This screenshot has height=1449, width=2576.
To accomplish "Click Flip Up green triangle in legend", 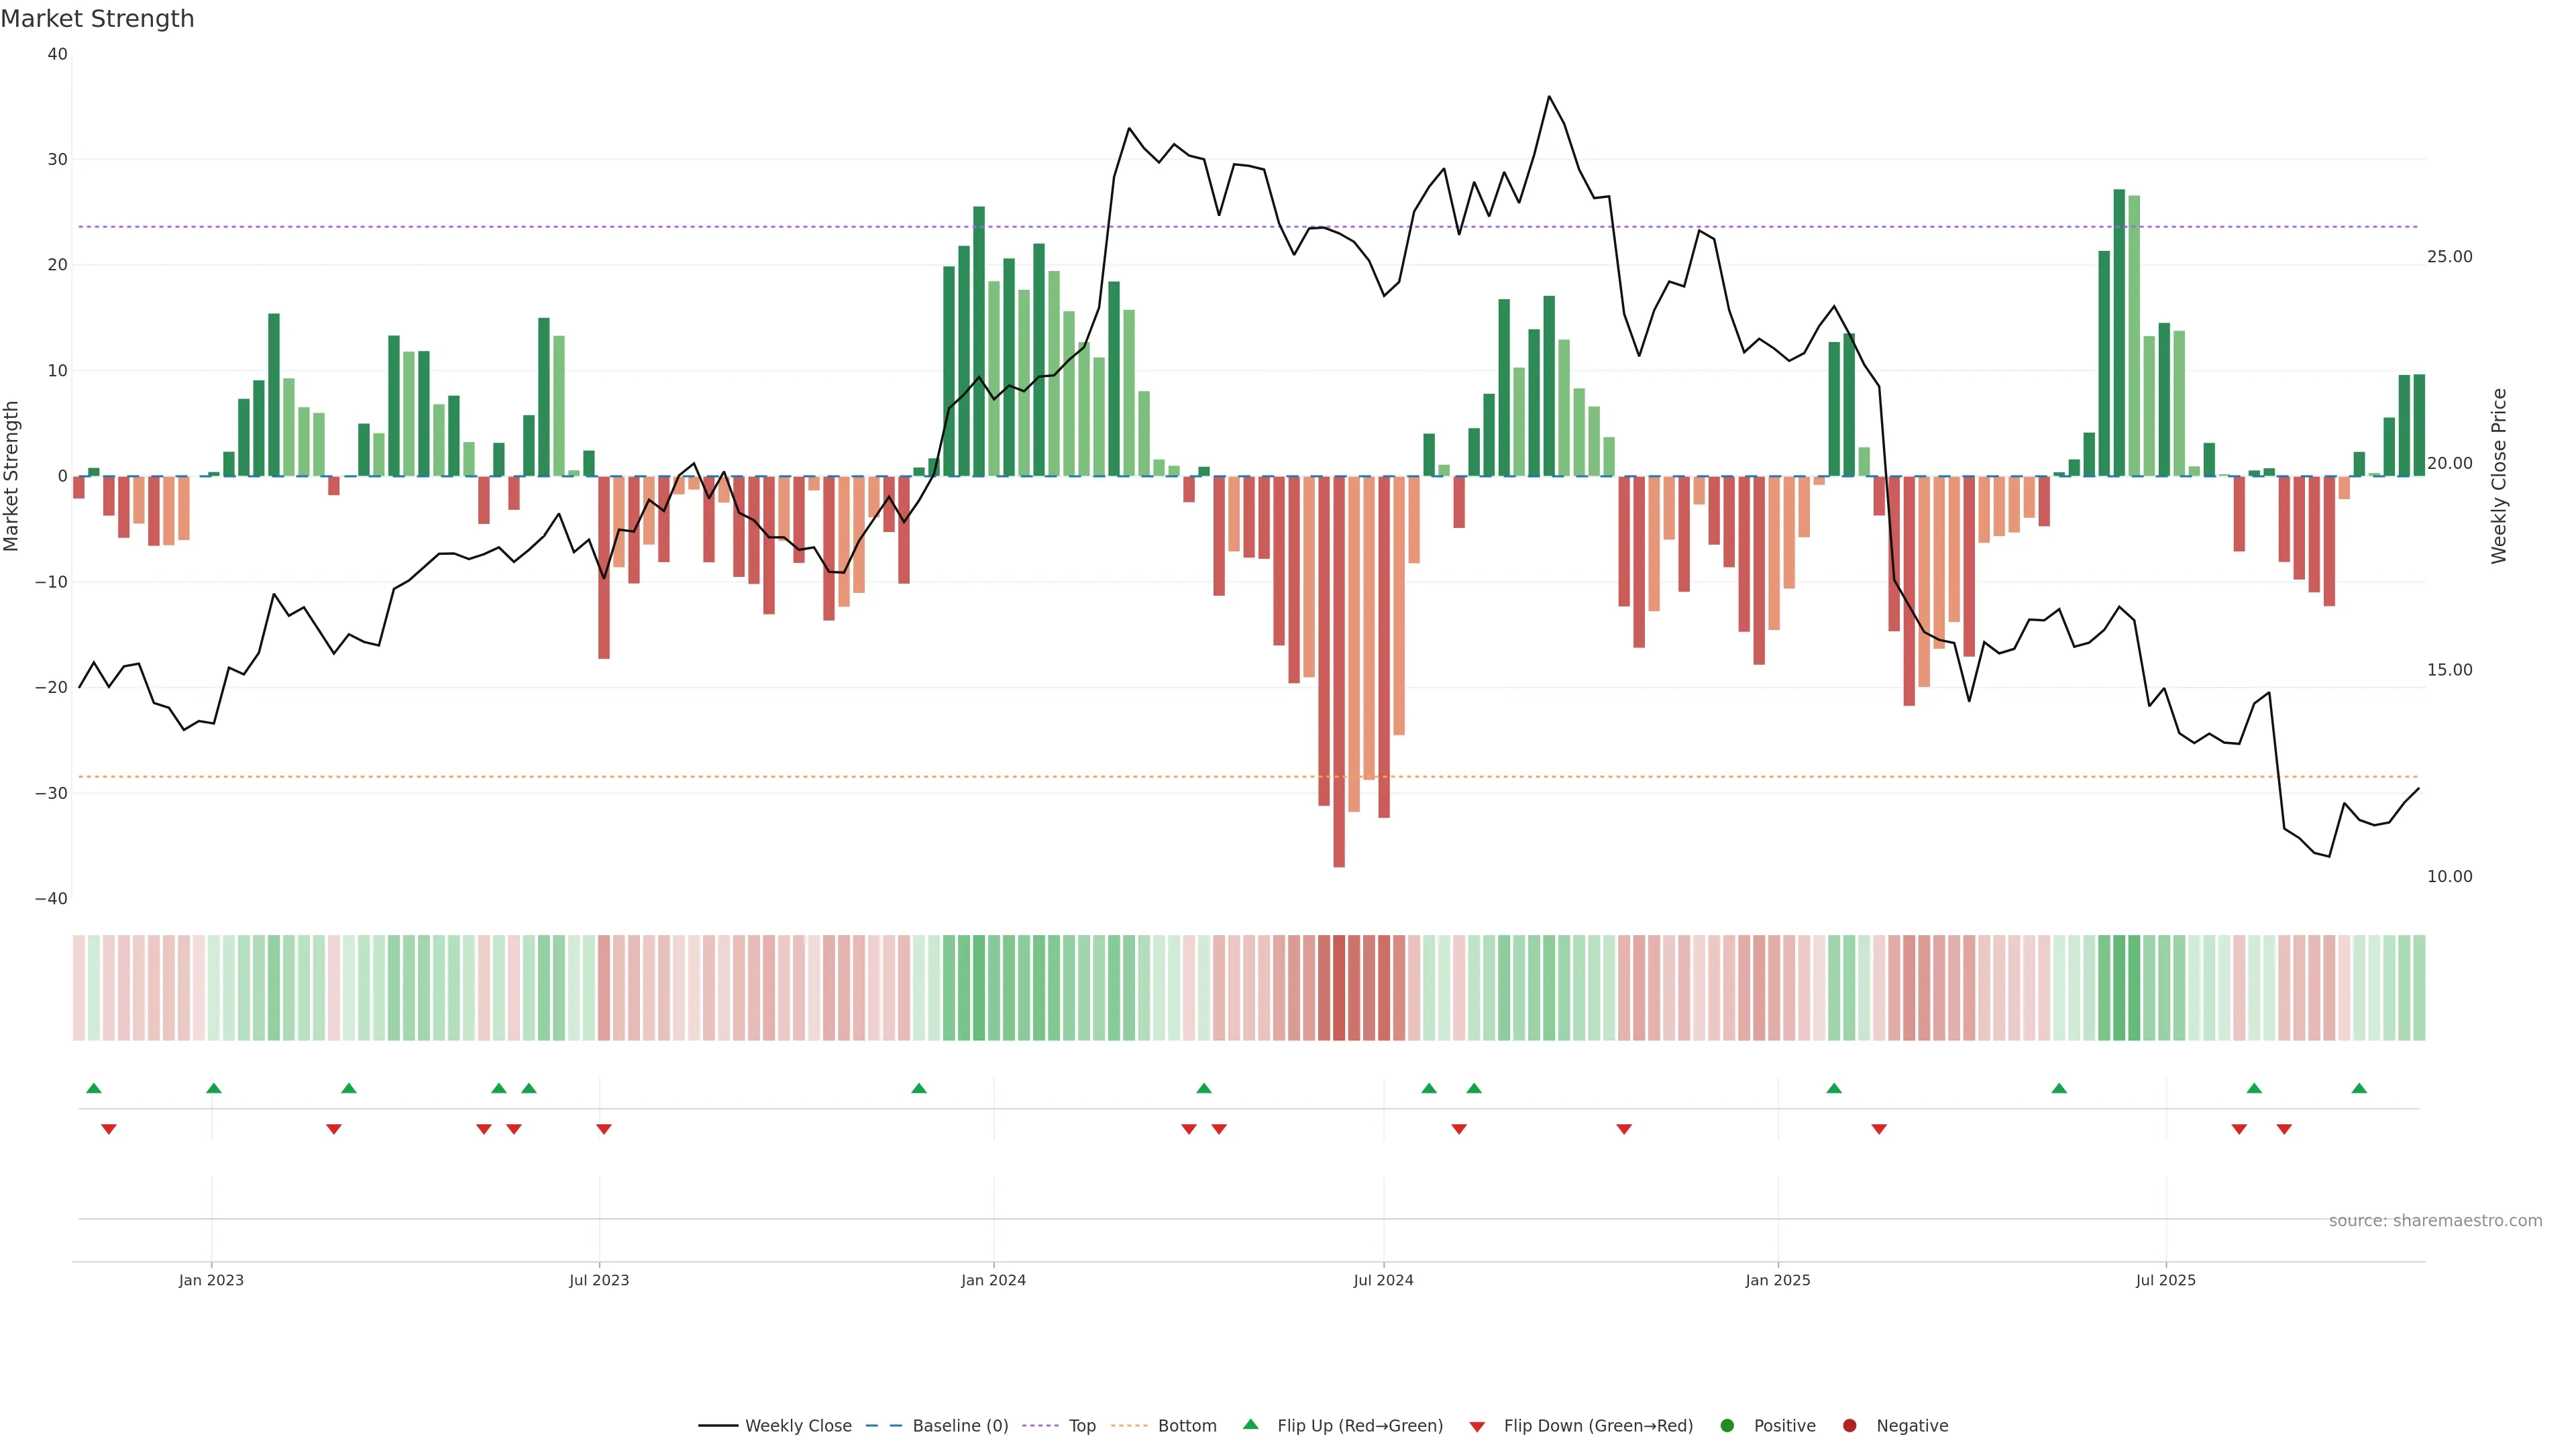I will click(1250, 1424).
